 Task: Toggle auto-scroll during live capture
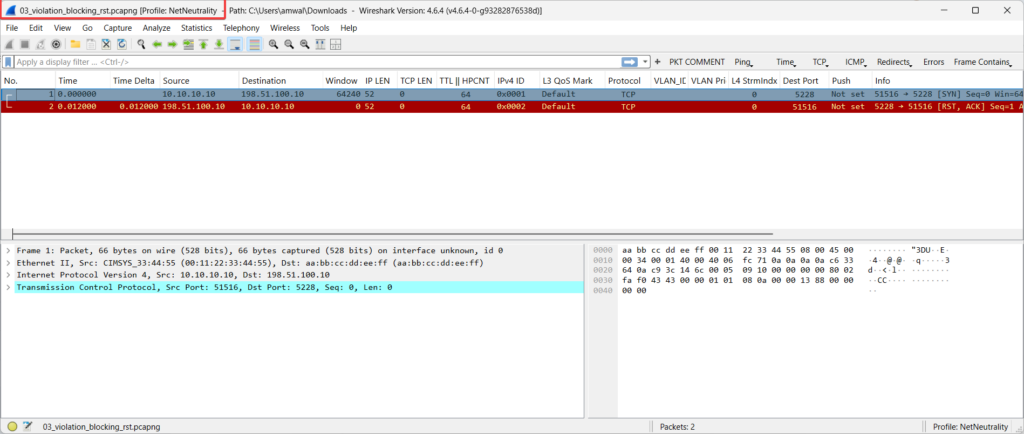[236, 45]
